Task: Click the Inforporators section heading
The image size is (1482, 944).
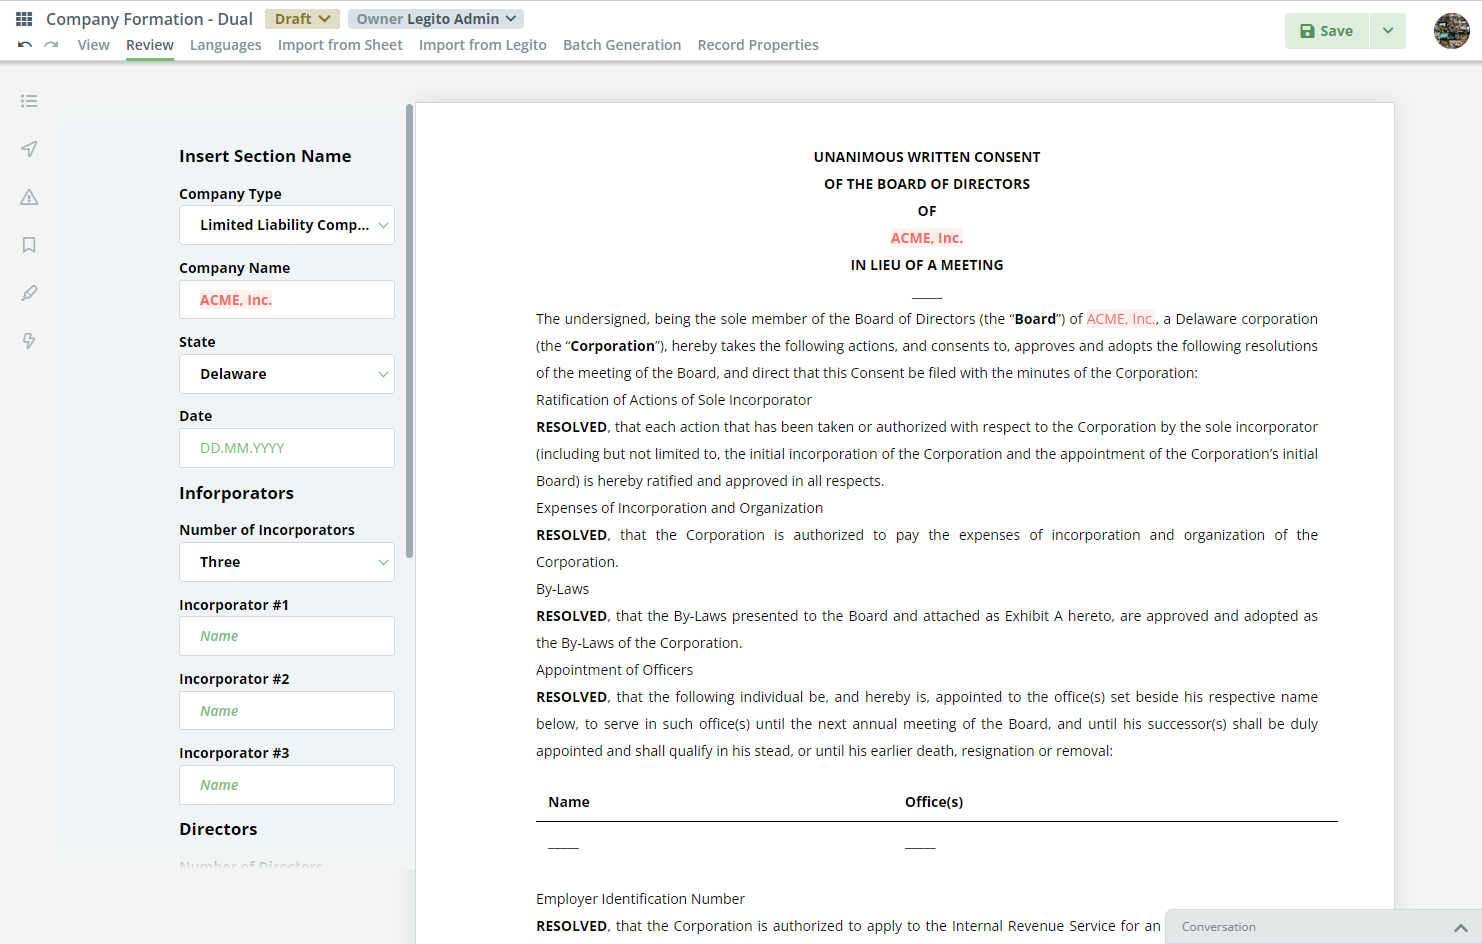Action: (236, 493)
